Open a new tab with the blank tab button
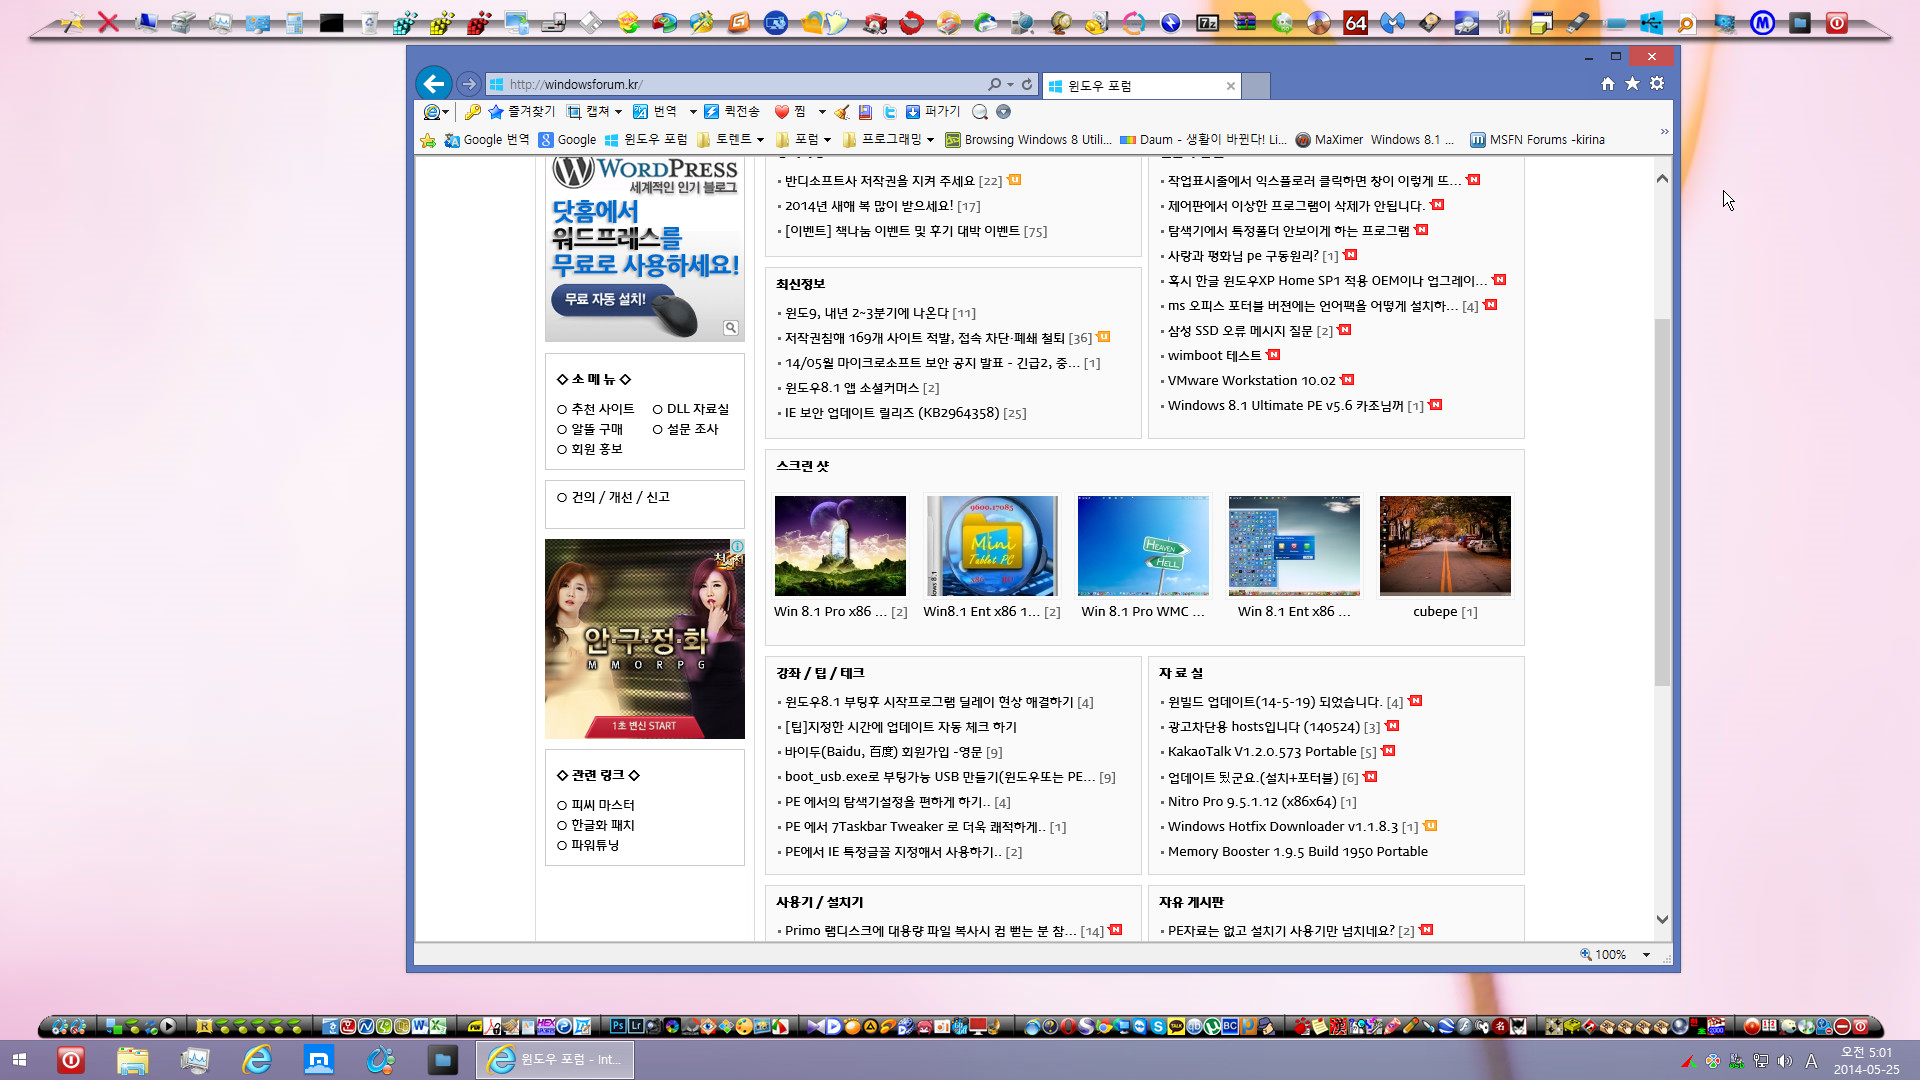 click(1256, 86)
